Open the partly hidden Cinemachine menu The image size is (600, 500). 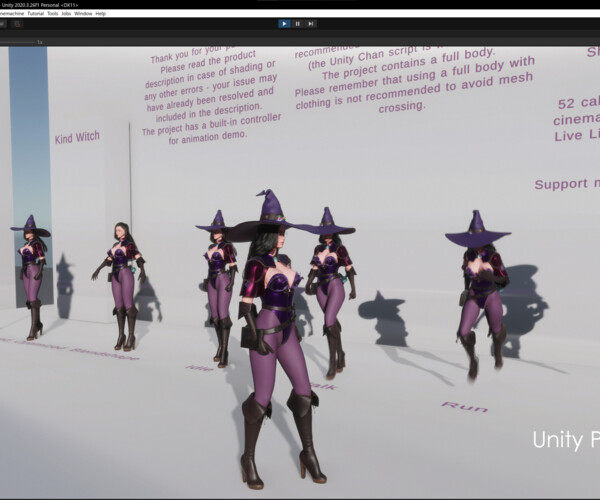(x=12, y=13)
